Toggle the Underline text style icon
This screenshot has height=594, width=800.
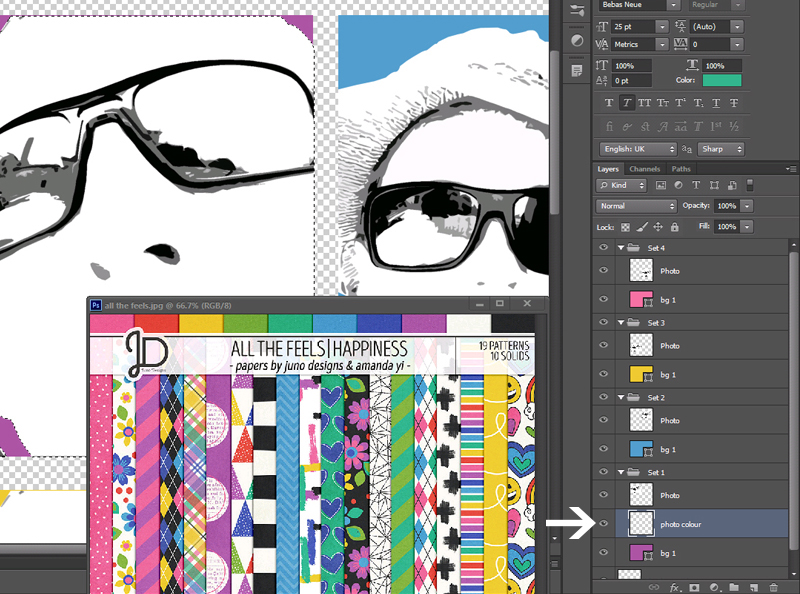pyautogui.click(x=716, y=103)
